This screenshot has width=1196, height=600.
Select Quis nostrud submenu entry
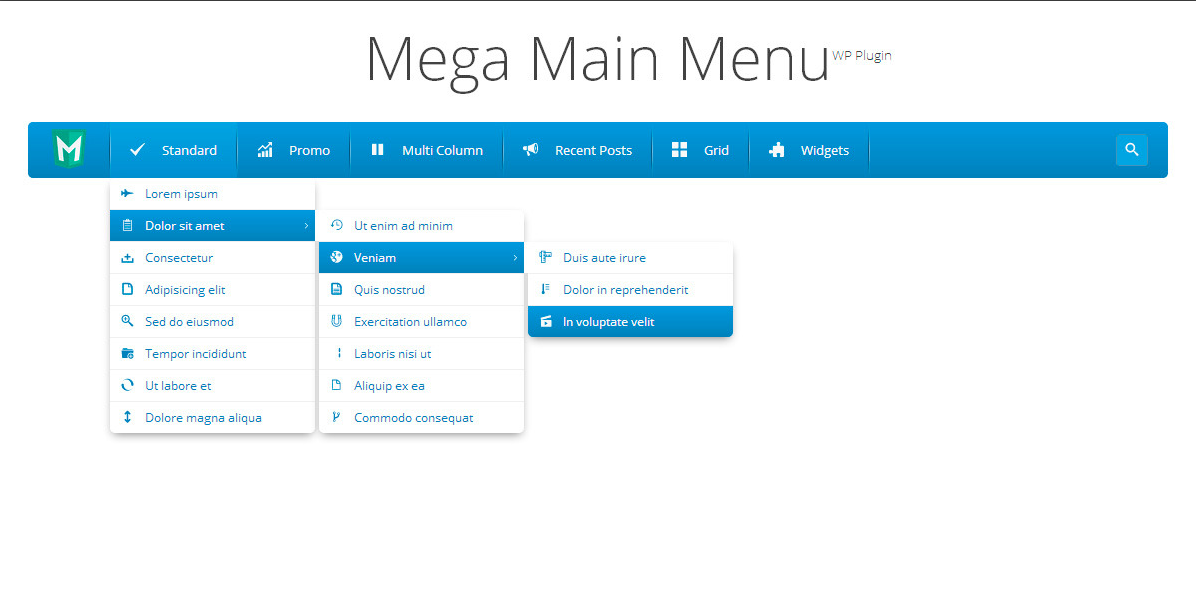coord(421,290)
